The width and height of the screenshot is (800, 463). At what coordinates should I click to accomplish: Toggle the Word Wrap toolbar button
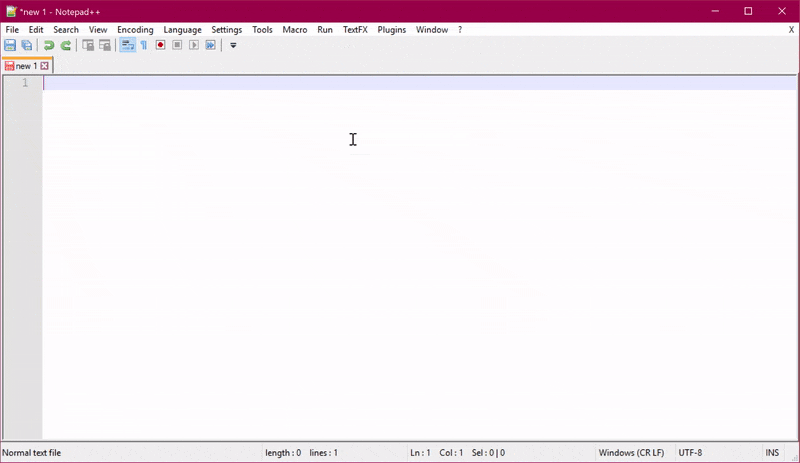pyautogui.click(x=127, y=45)
